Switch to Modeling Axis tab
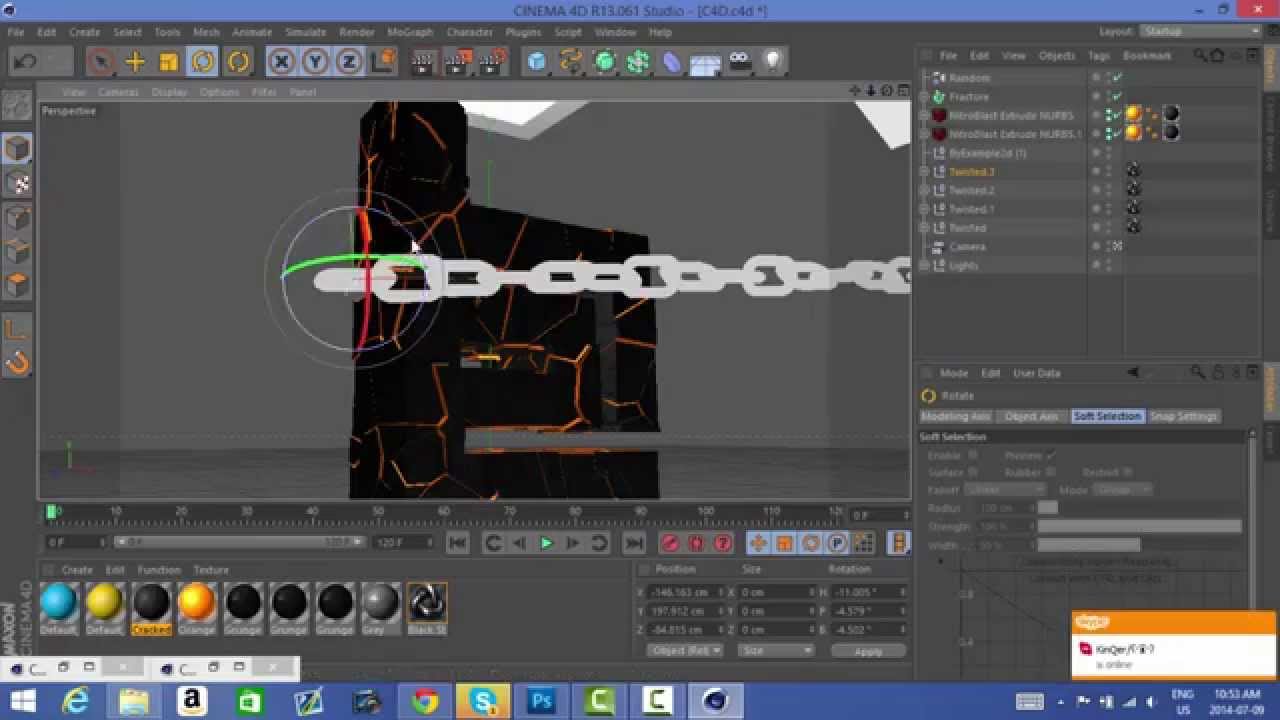This screenshot has width=1280, height=720. click(957, 416)
